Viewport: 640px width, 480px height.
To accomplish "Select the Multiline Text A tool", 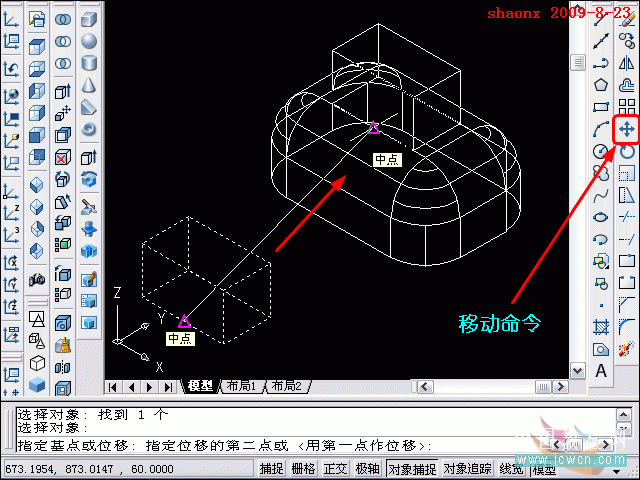I will tap(601, 371).
